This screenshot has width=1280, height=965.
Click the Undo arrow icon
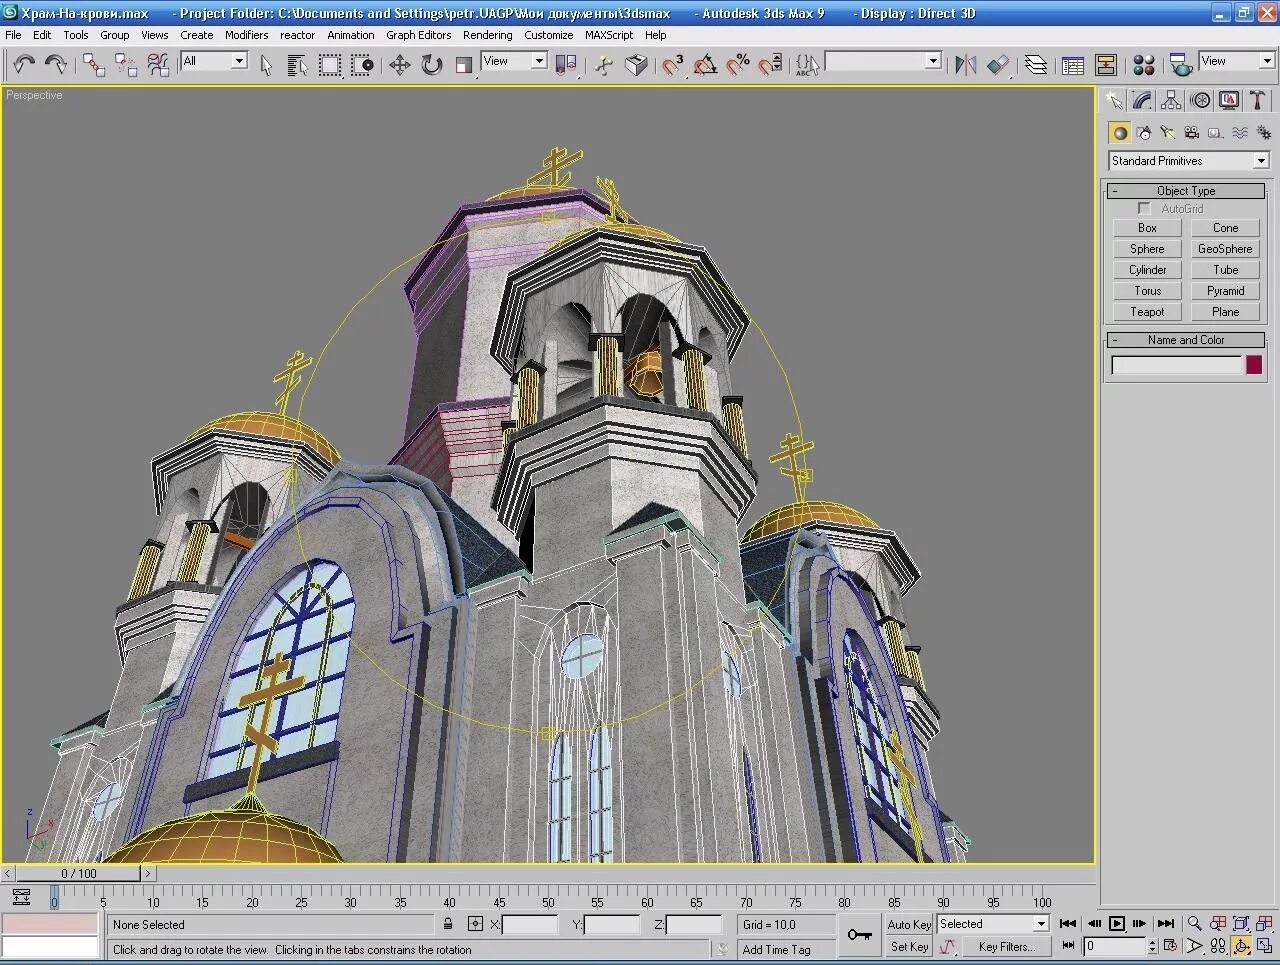tap(24, 65)
